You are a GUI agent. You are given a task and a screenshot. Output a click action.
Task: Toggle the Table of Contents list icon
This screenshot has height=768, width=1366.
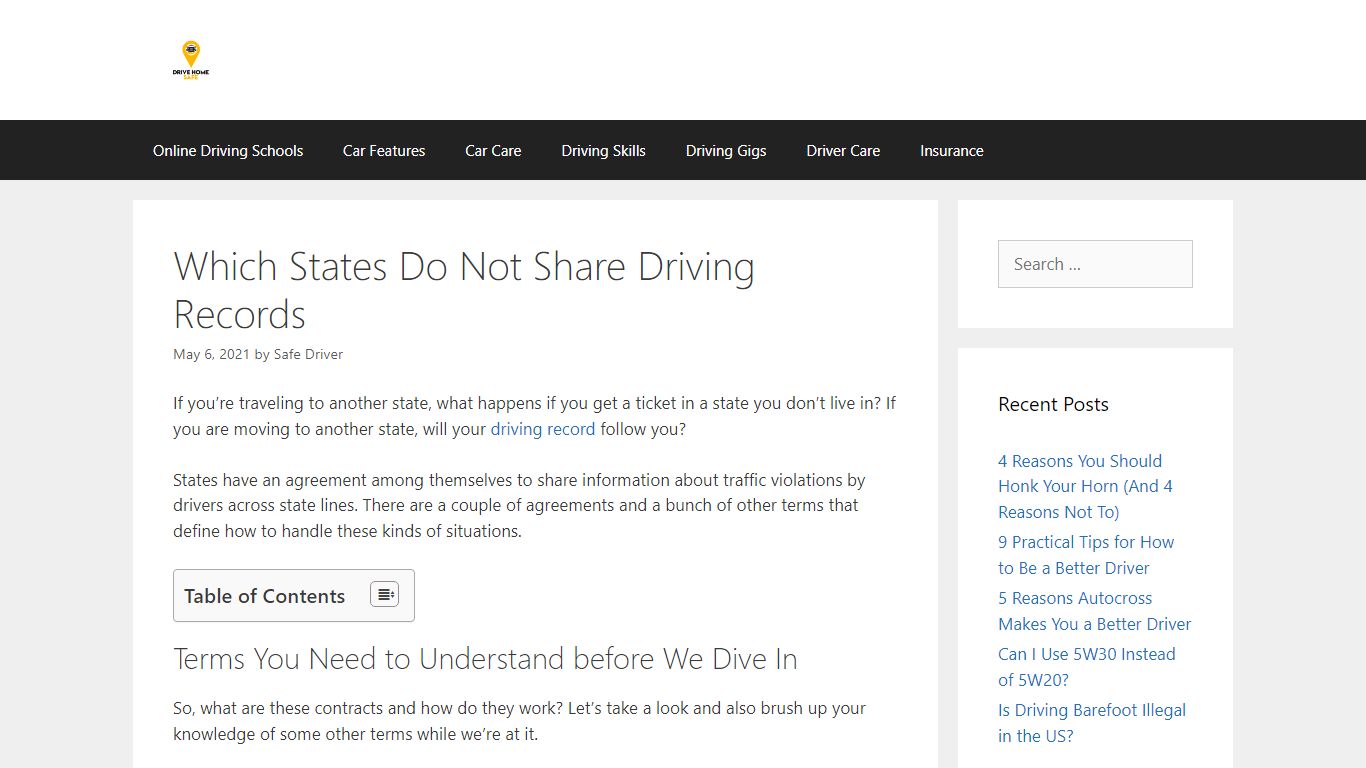point(384,595)
